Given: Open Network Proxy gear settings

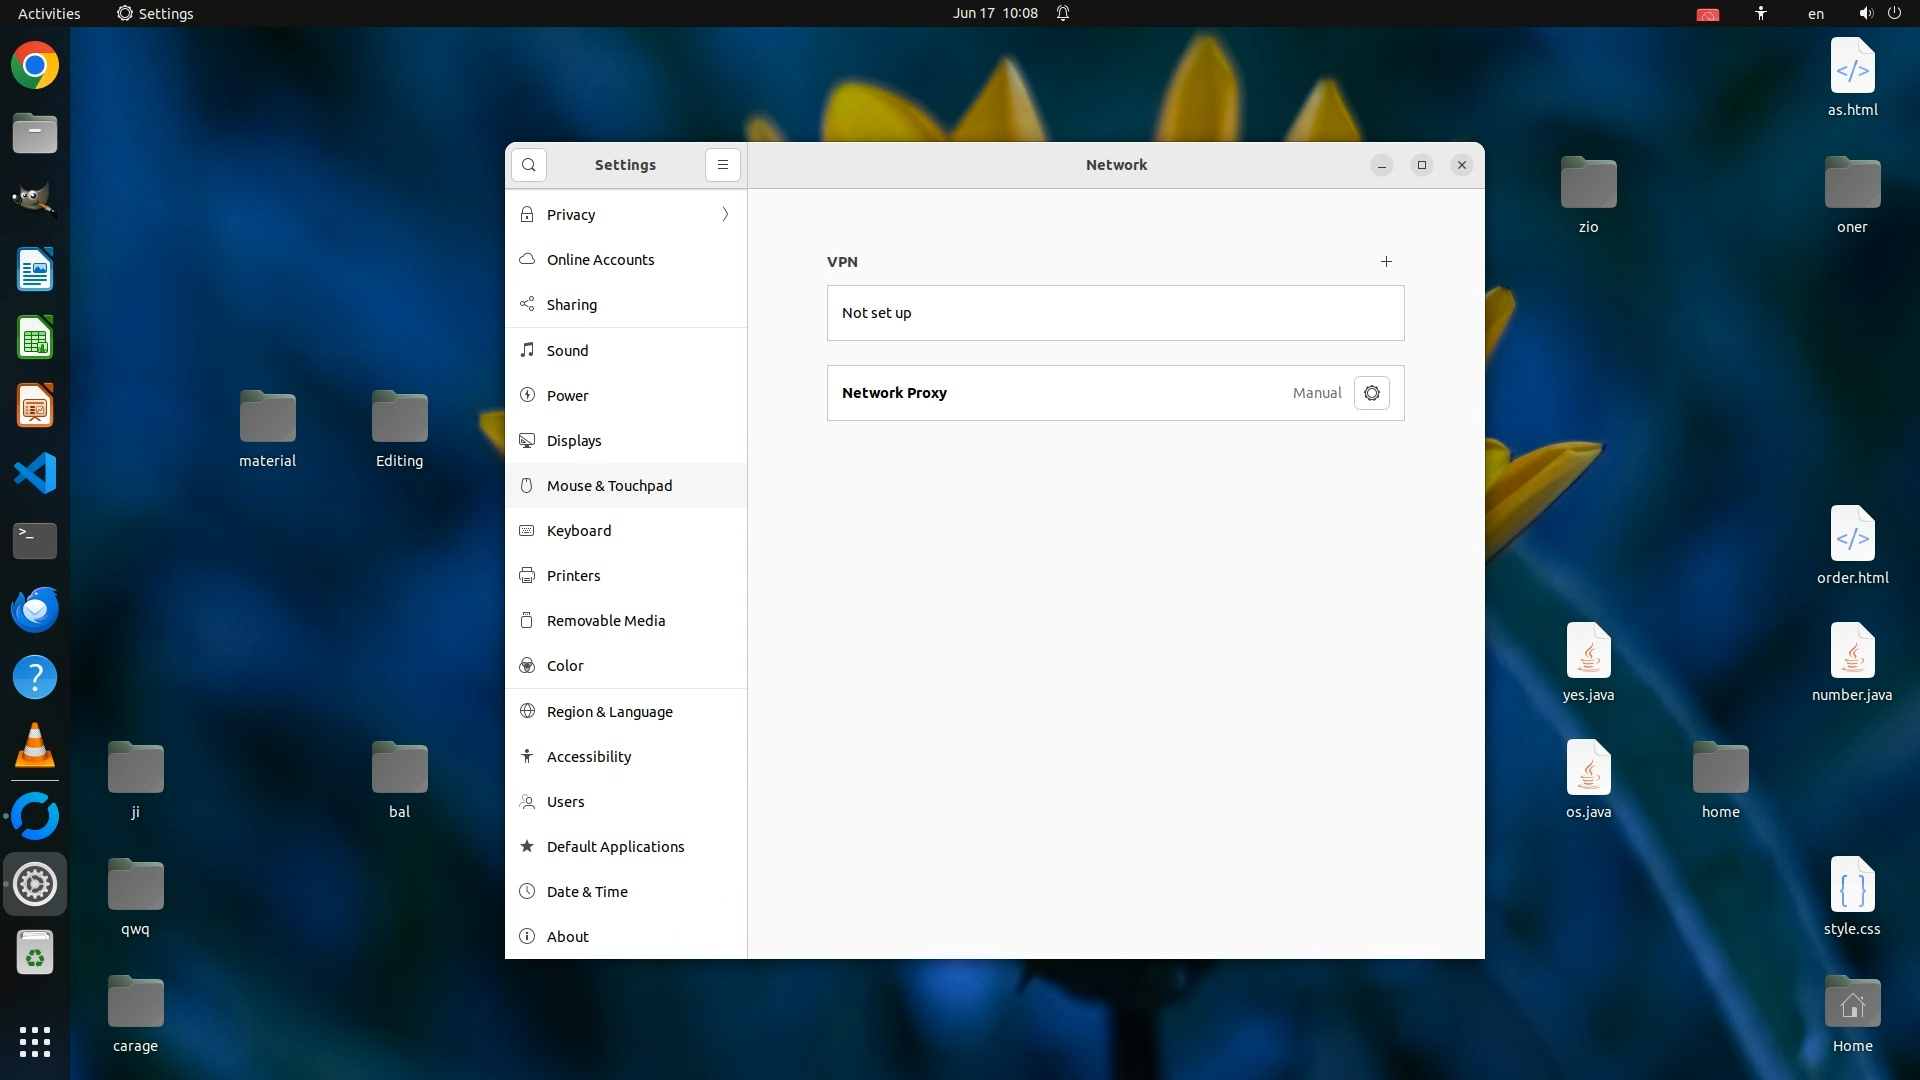Looking at the screenshot, I should point(1371,393).
